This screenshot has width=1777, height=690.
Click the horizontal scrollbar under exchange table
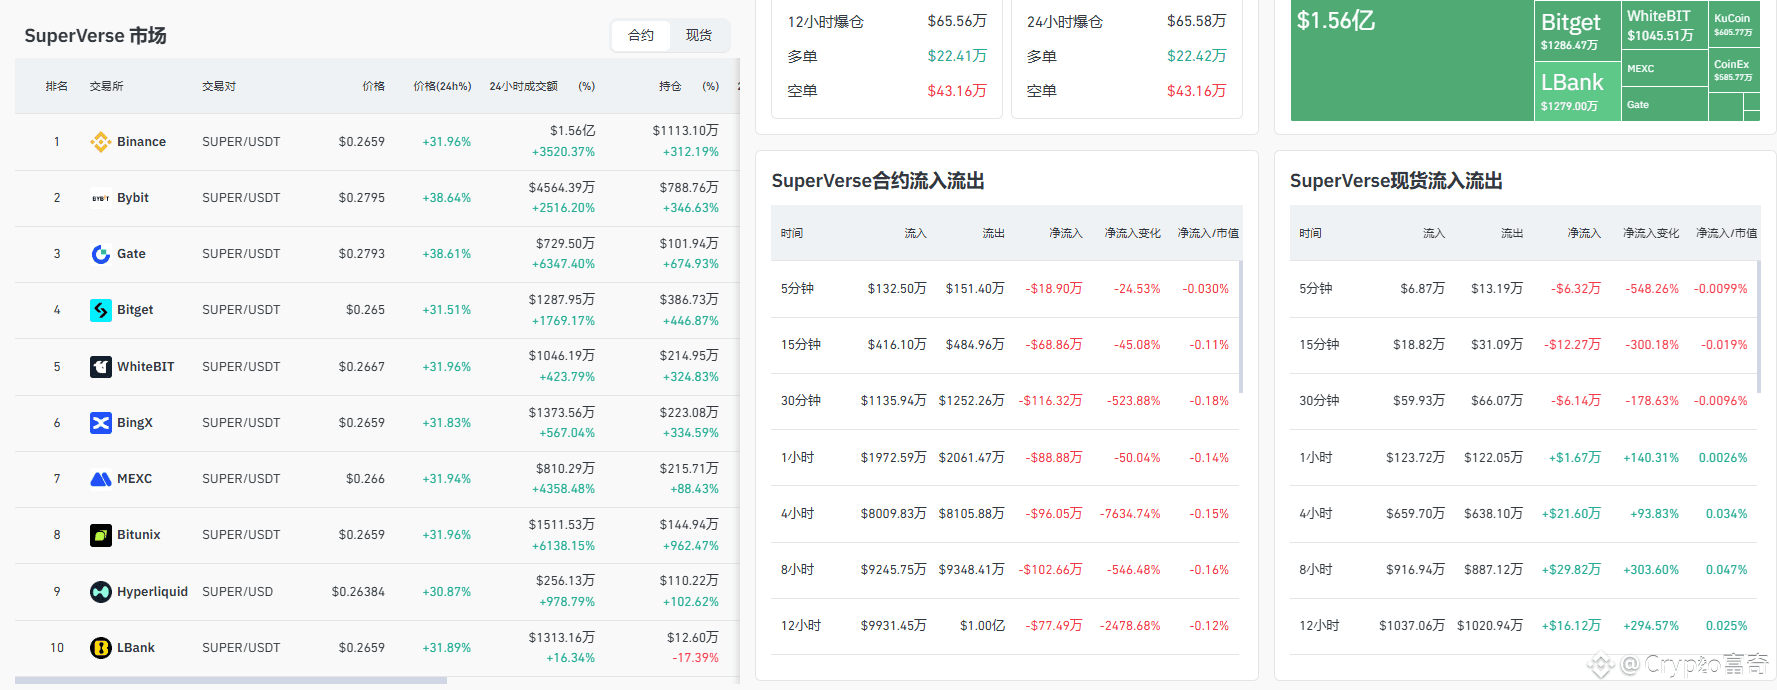pyautogui.click(x=230, y=681)
